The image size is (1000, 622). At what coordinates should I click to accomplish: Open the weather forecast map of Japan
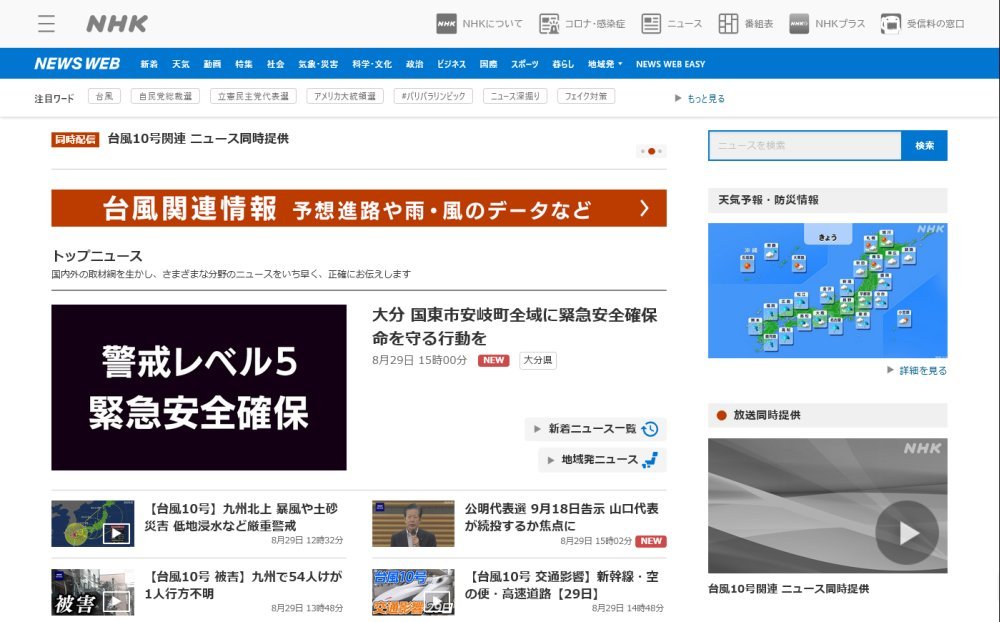(x=828, y=290)
